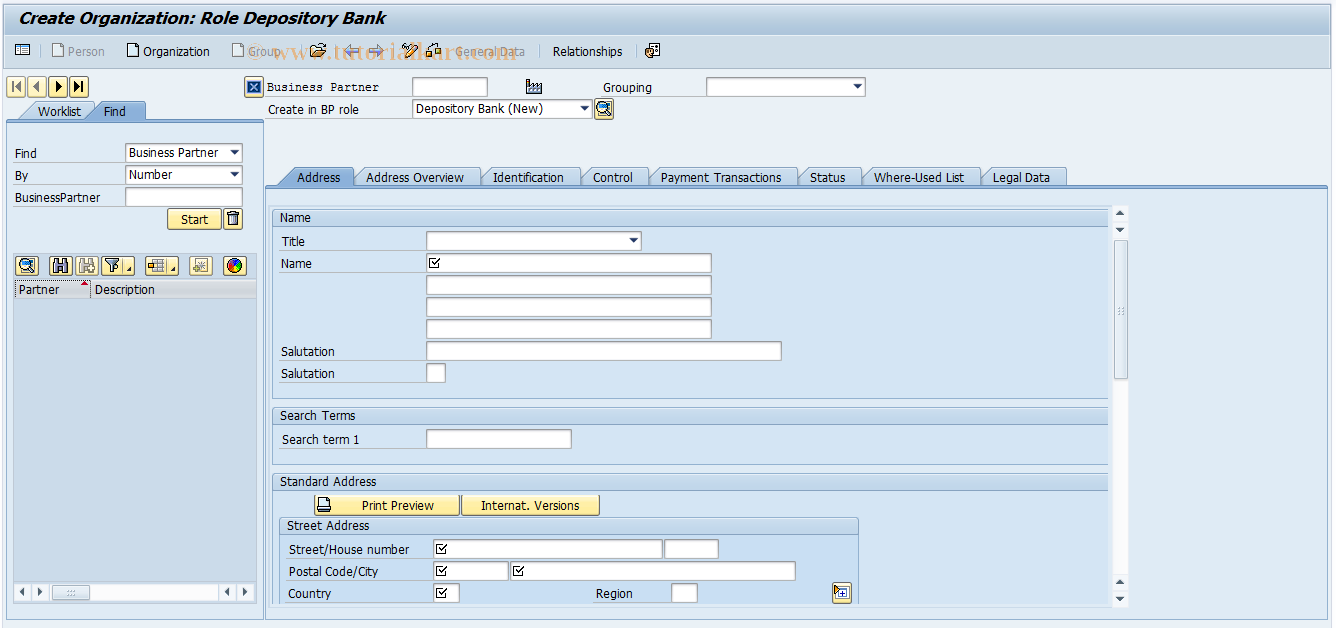Click the General Data button

[490, 51]
